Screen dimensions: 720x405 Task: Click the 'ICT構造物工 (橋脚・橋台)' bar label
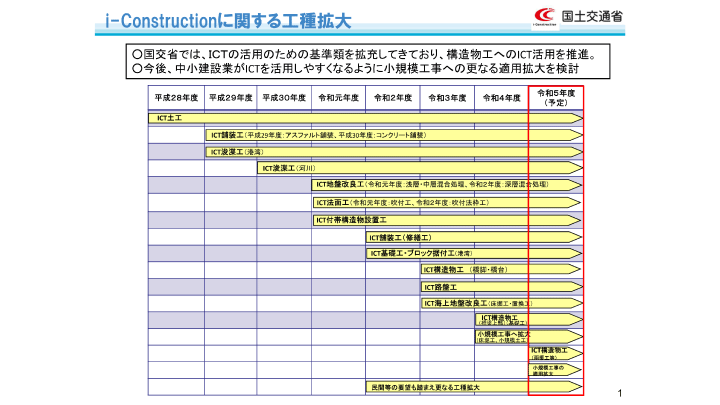(466, 270)
